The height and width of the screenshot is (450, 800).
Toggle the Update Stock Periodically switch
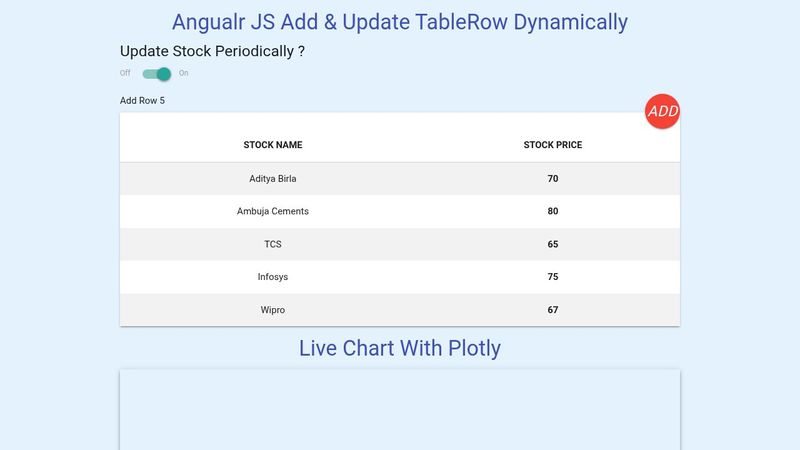[157, 73]
